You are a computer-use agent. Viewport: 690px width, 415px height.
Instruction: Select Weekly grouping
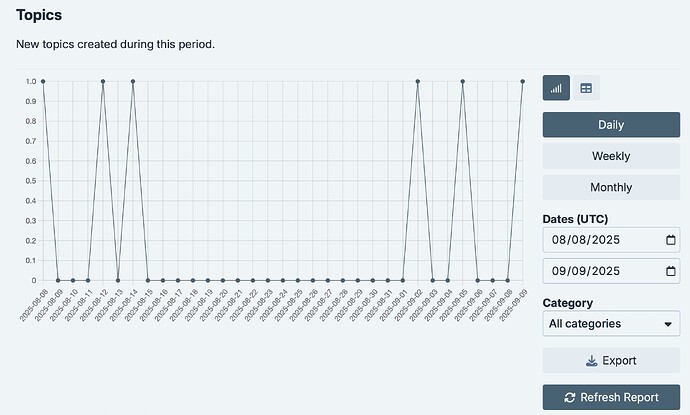(x=611, y=156)
